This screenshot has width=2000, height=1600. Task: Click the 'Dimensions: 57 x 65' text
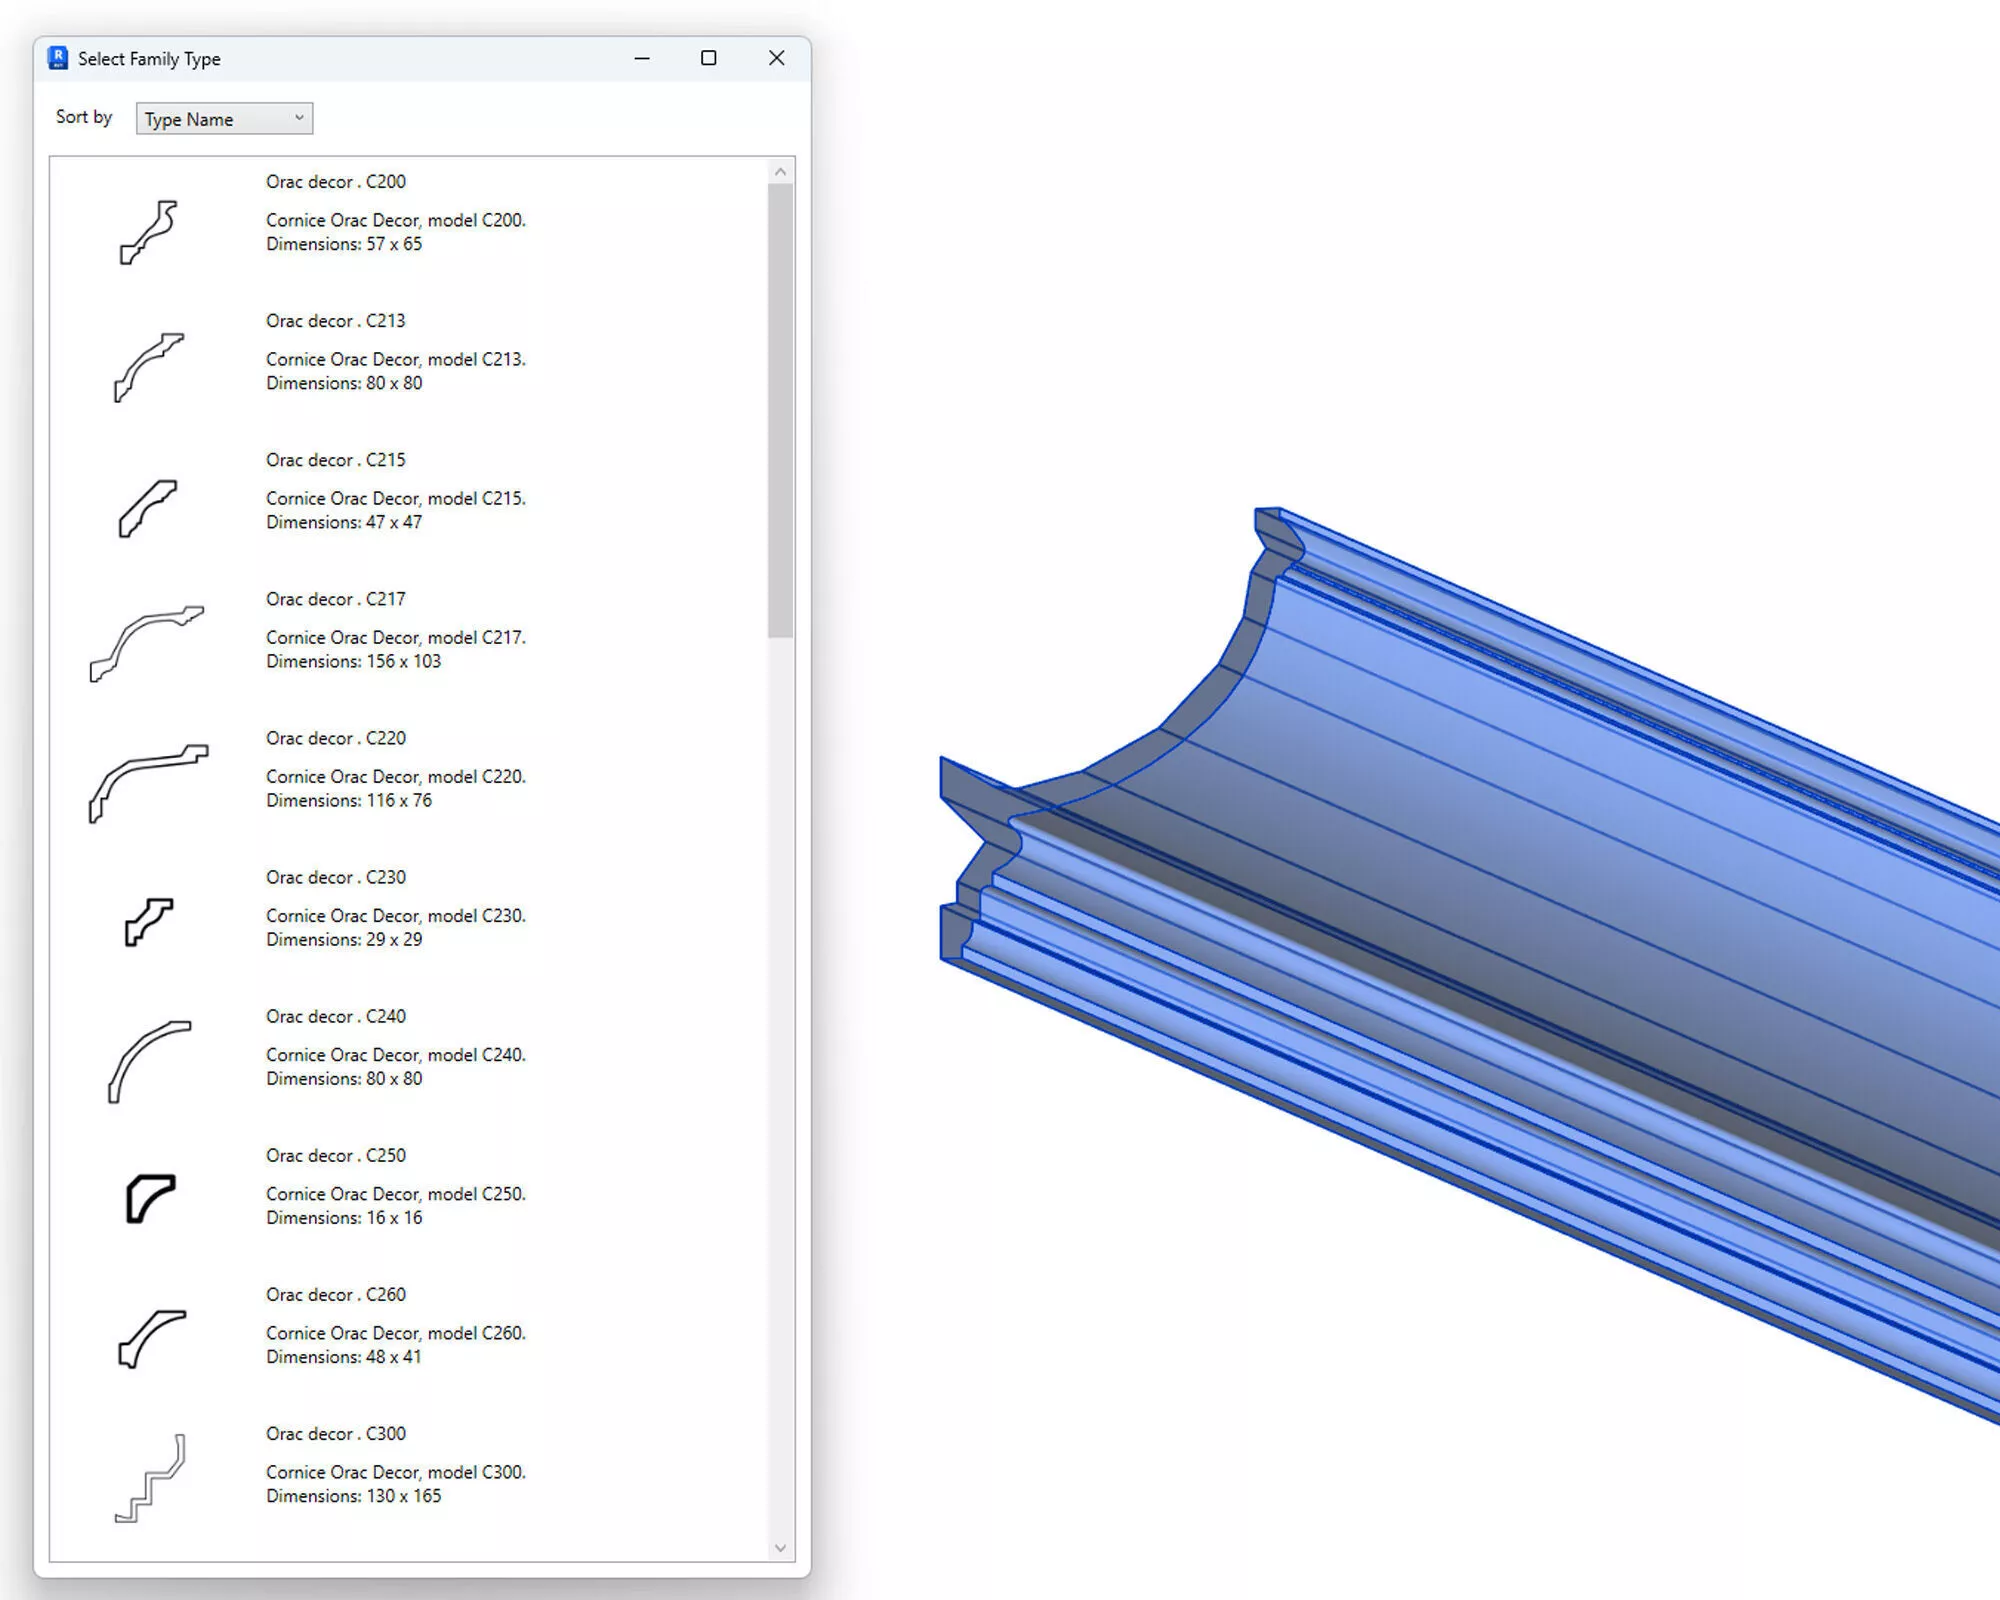click(x=344, y=244)
